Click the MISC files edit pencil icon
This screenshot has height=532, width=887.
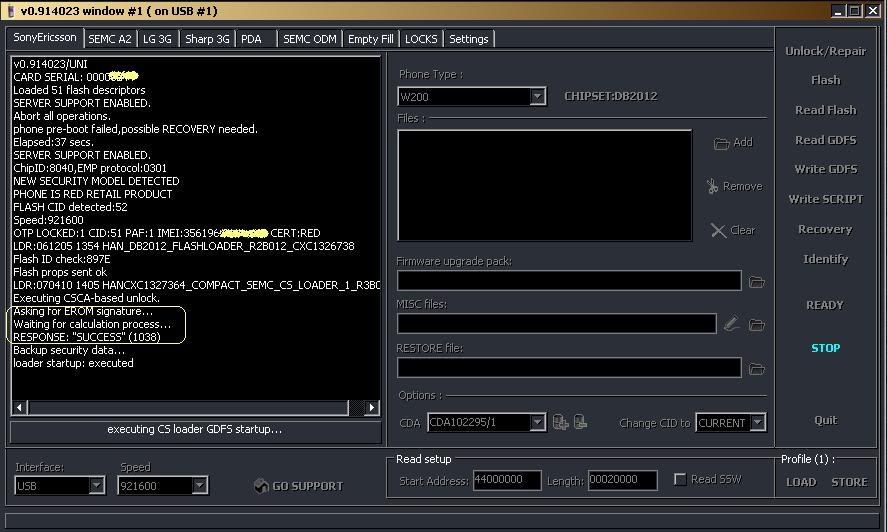pos(731,324)
